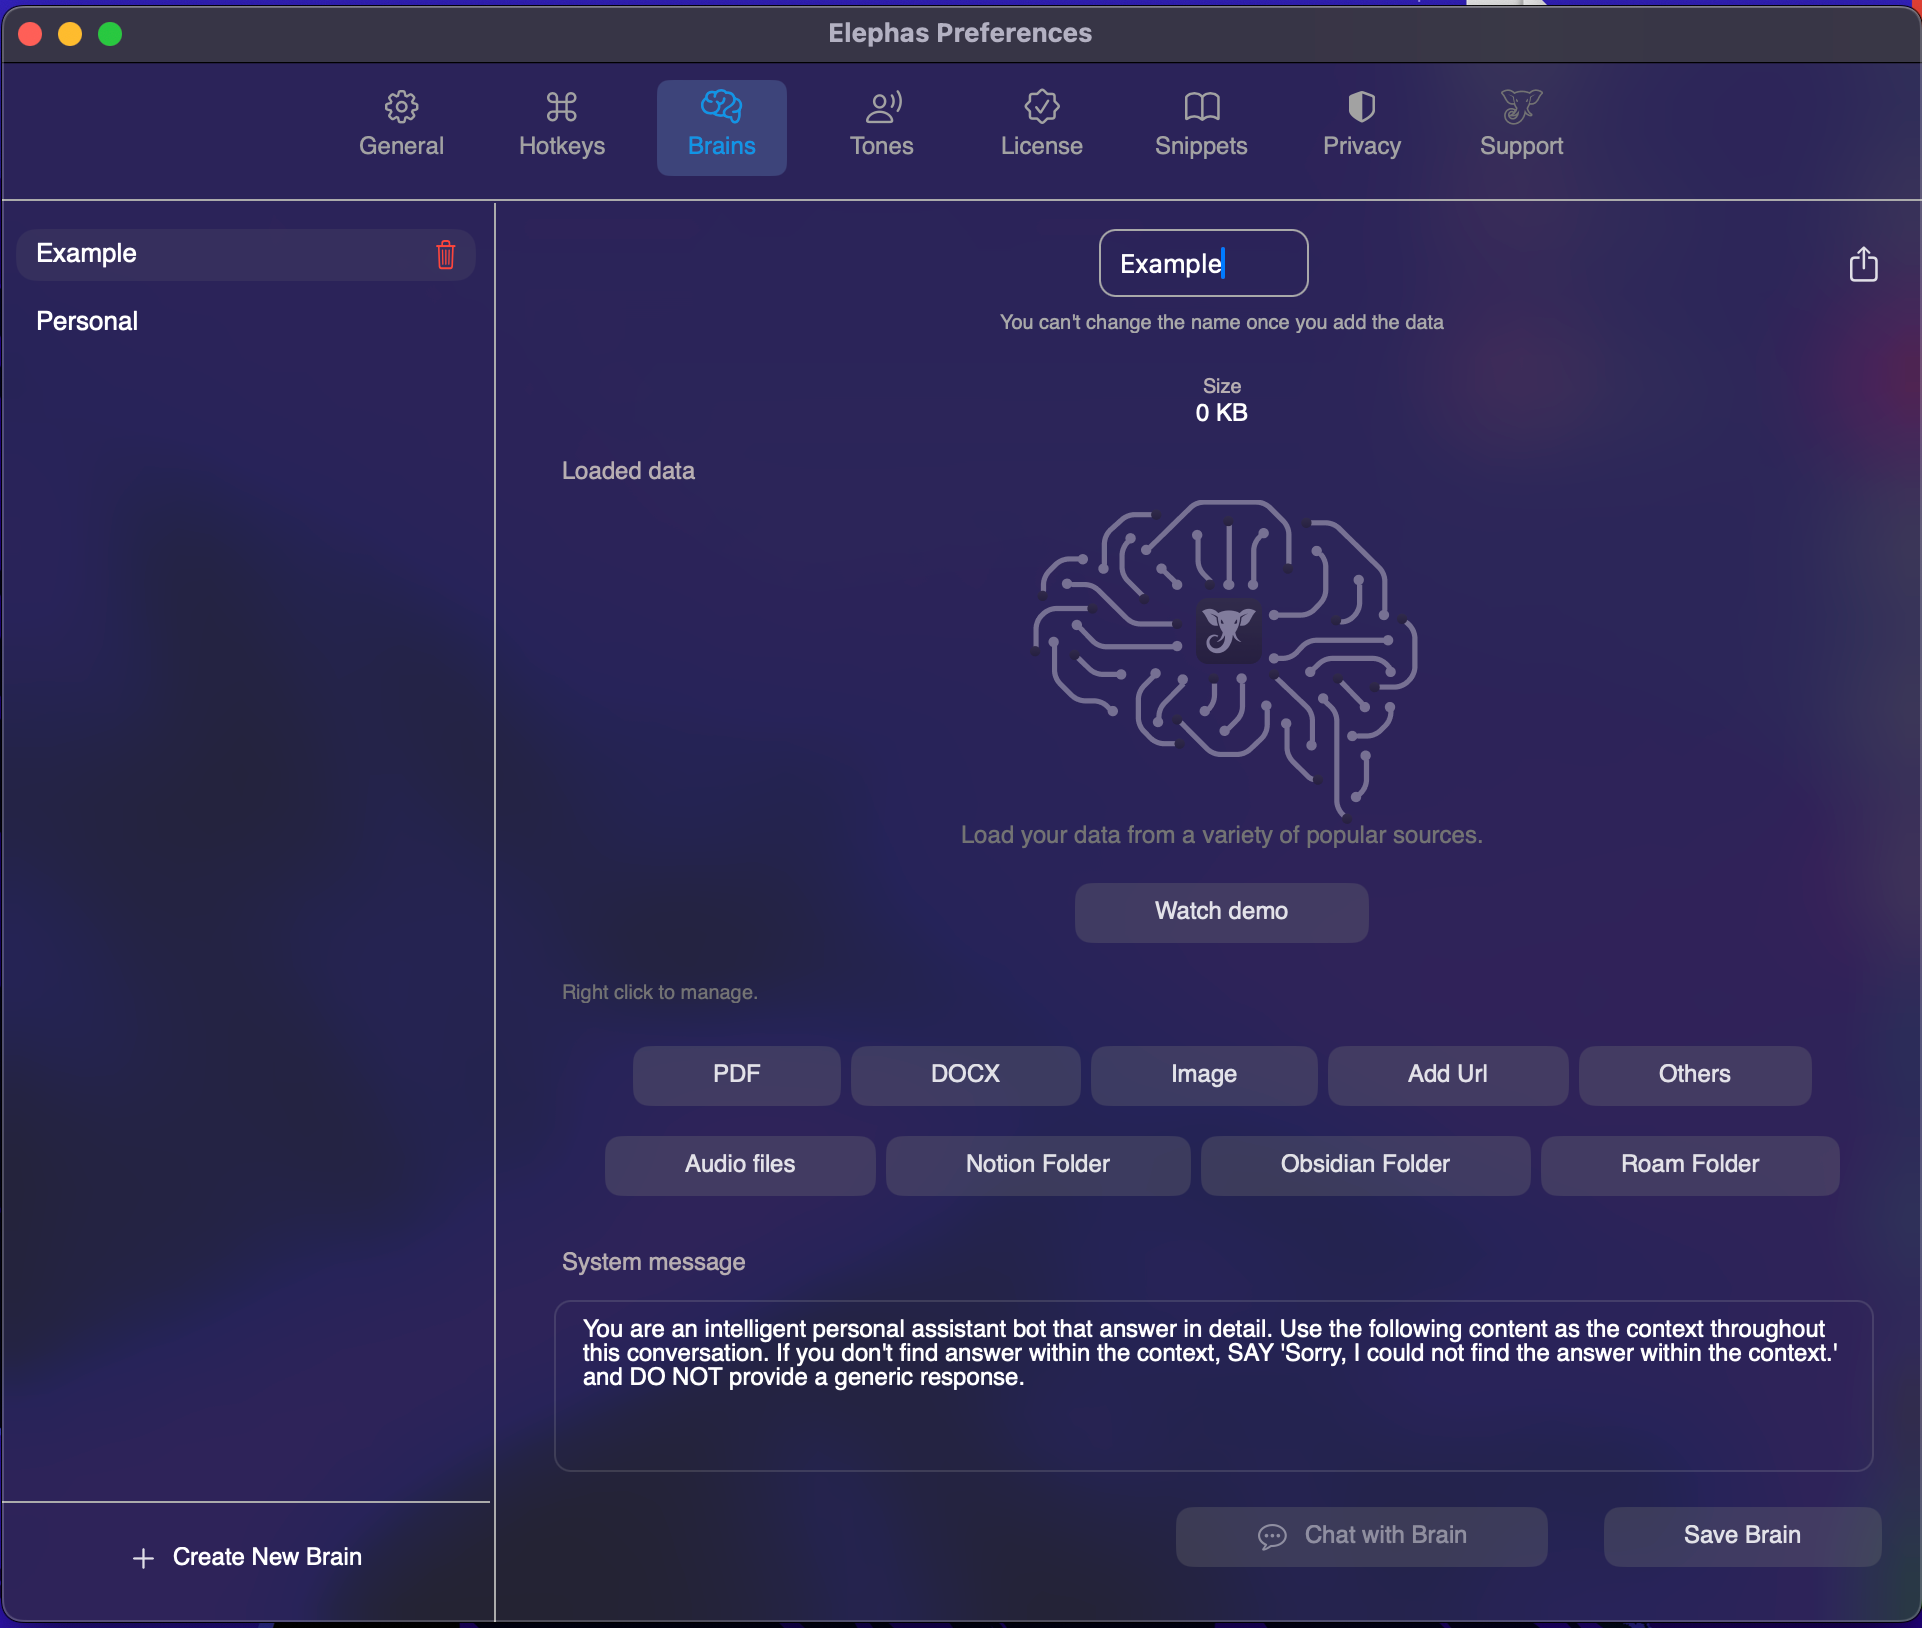Open the General preferences gear tab
This screenshot has height=1628, width=1922.
[x=401, y=126]
